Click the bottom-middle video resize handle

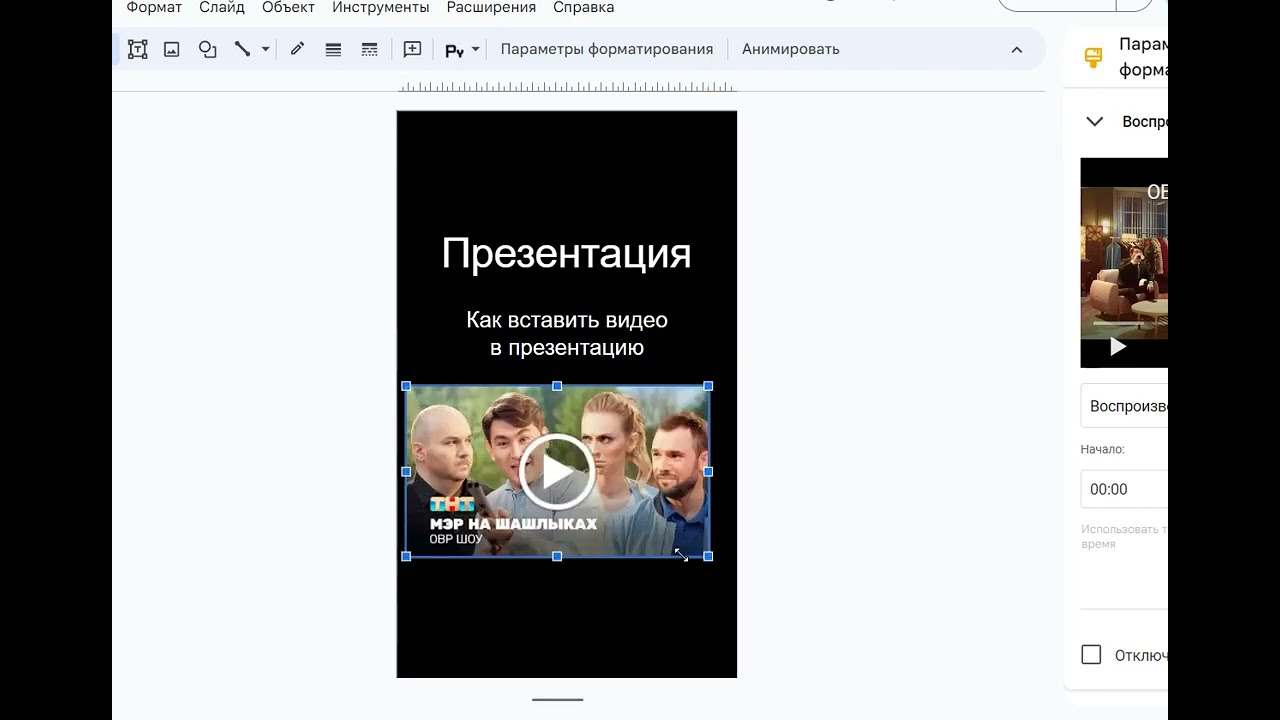tap(557, 556)
